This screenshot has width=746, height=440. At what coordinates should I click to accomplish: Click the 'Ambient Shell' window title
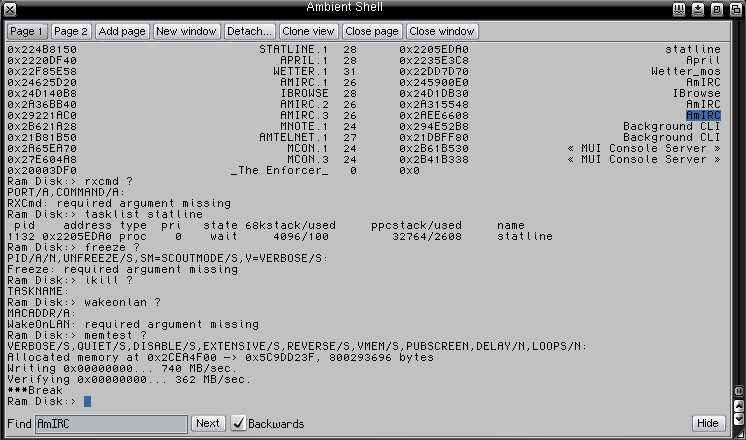(x=344, y=7)
